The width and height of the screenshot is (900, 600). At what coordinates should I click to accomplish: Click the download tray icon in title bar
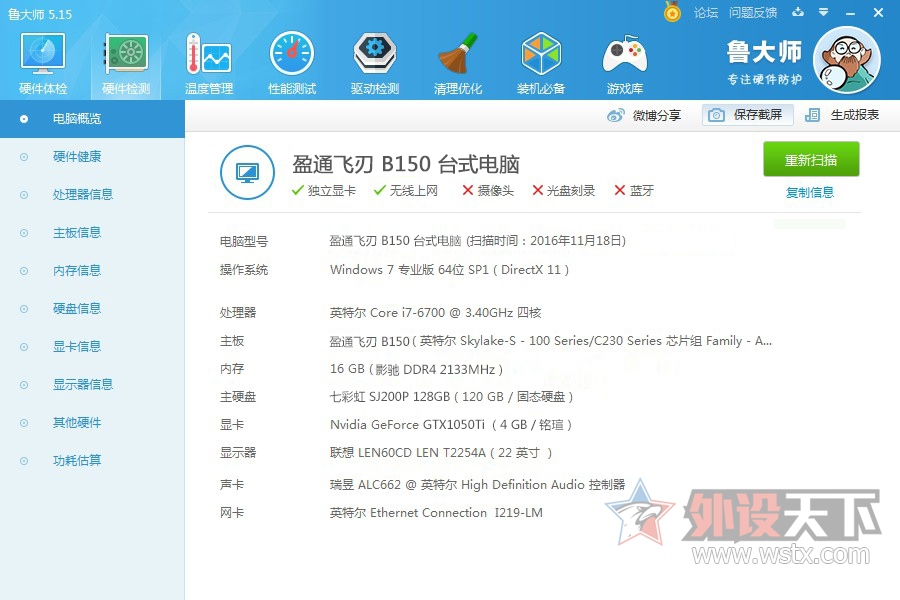click(x=798, y=12)
